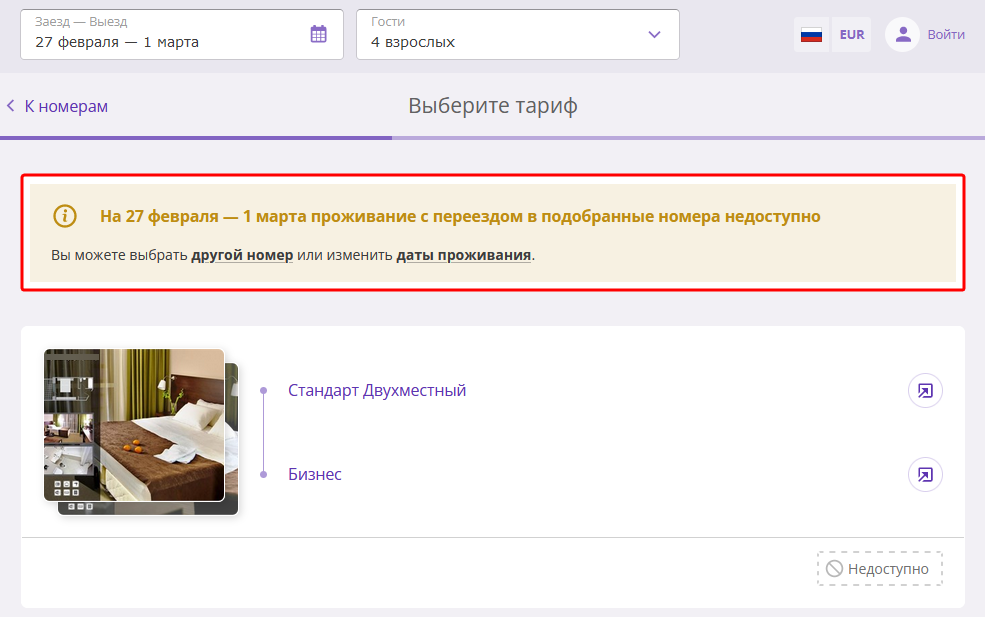
Task: Open details icon for Стандарт Двухместный
Action: click(x=925, y=390)
